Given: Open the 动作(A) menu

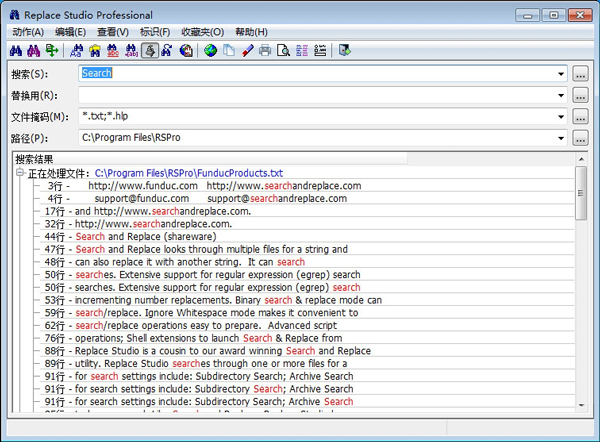Looking at the screenshot, I should pyautogui.click(x=28, y=32).
